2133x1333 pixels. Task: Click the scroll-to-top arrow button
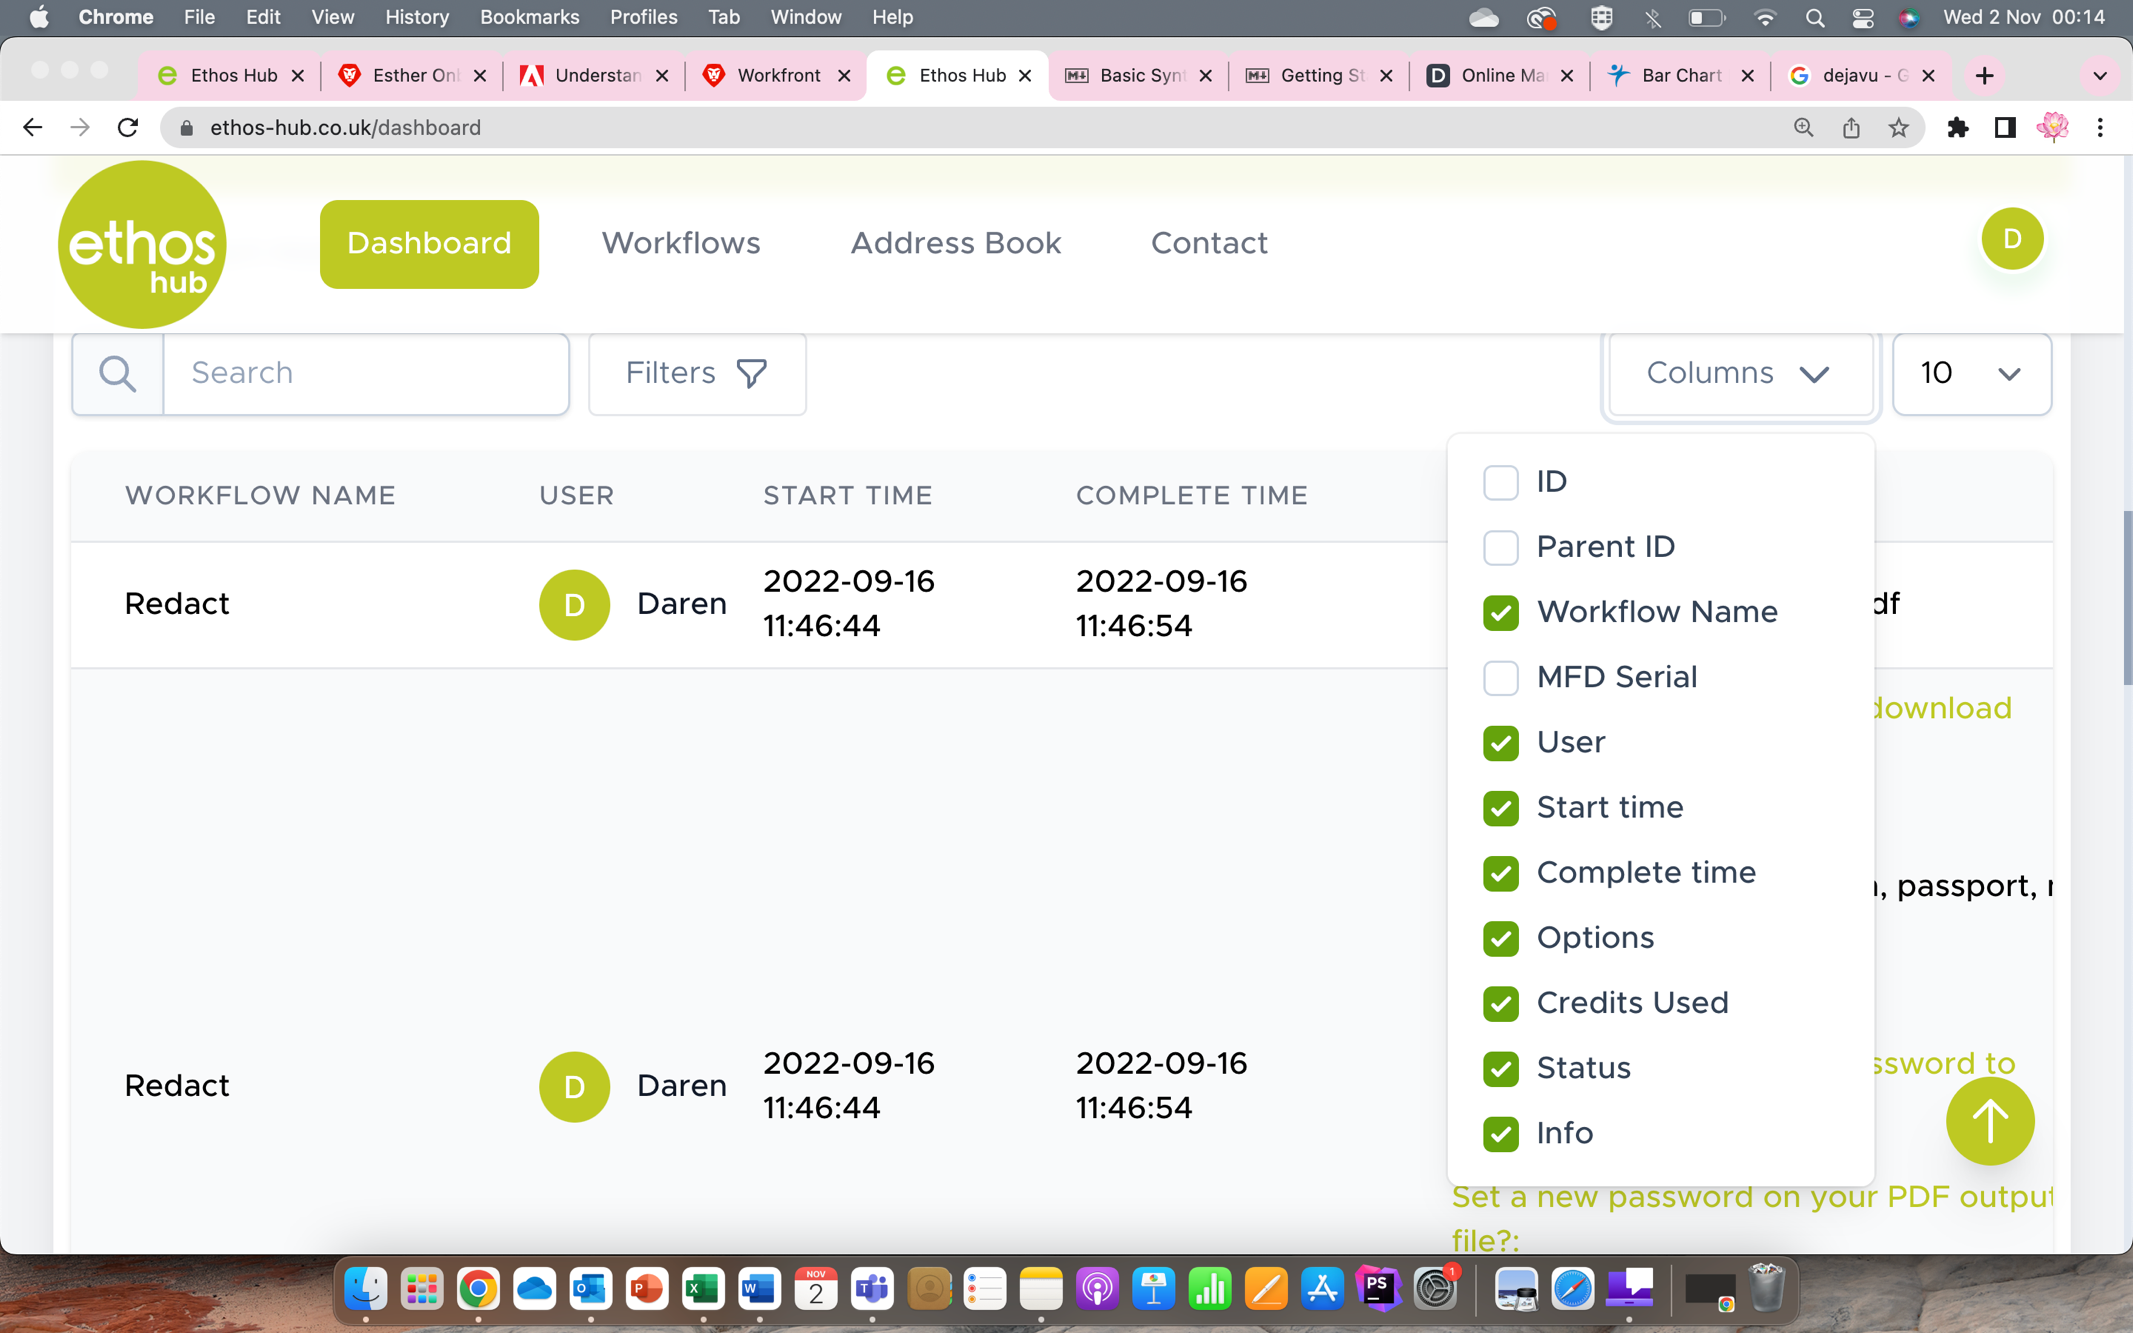click(x=1989, y=1121)
